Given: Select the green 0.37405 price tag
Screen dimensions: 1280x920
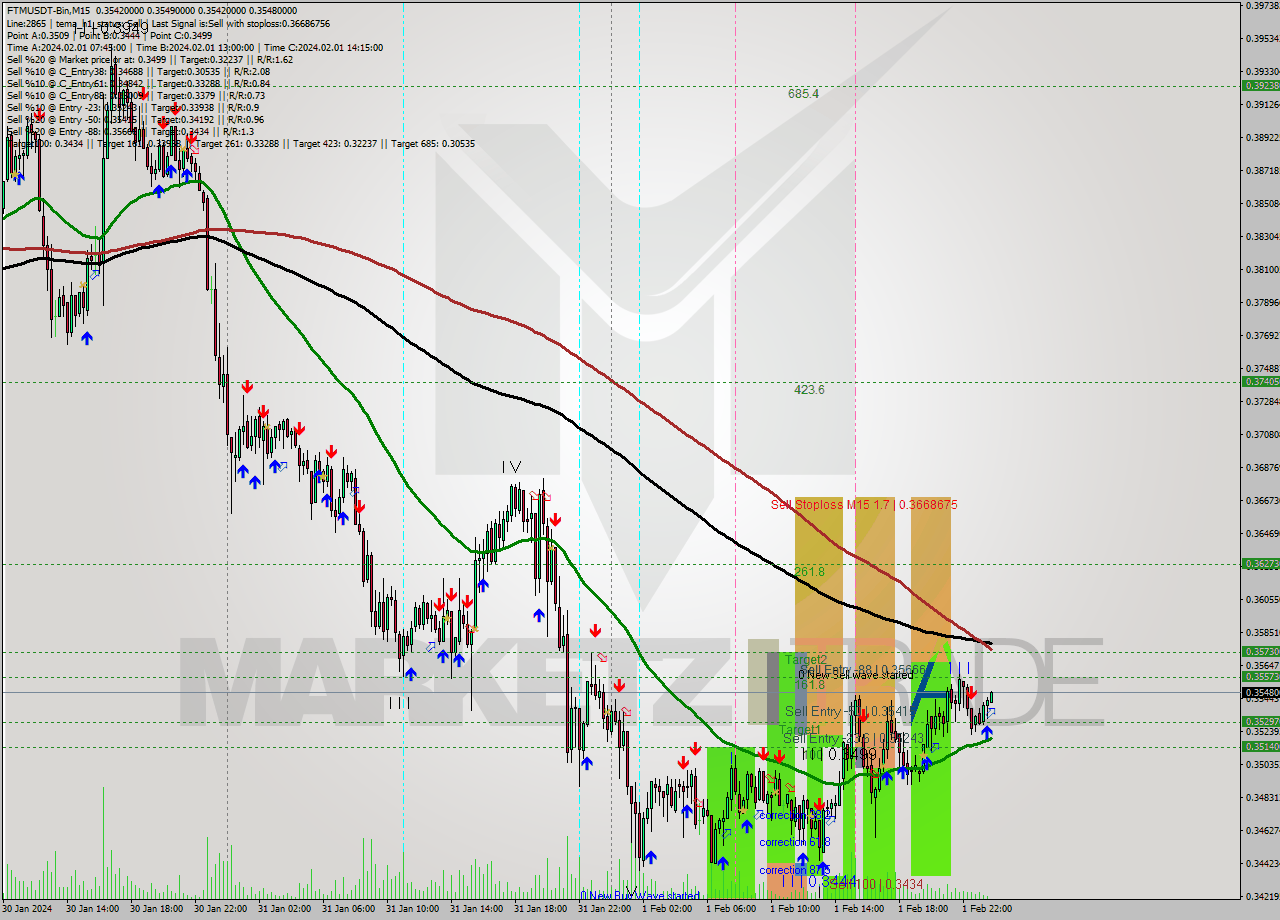Looking at the screenshot, I should tap(1259, 381).
